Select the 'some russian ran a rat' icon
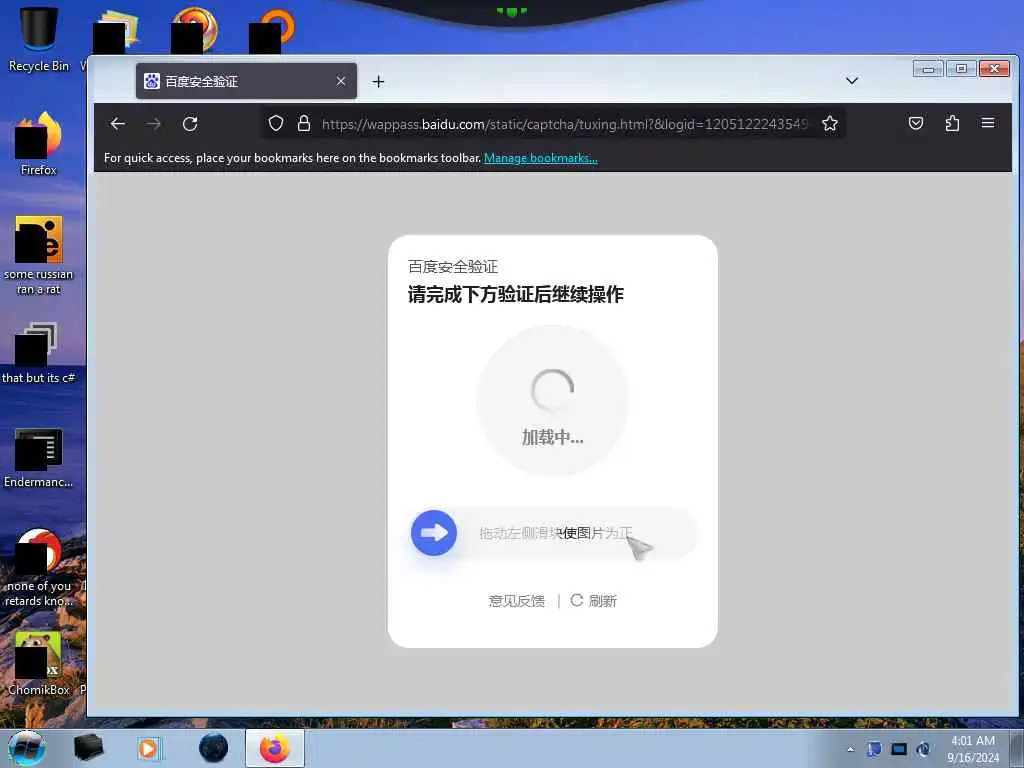Screen dimensions: 1024x768 tap(39, 255)
